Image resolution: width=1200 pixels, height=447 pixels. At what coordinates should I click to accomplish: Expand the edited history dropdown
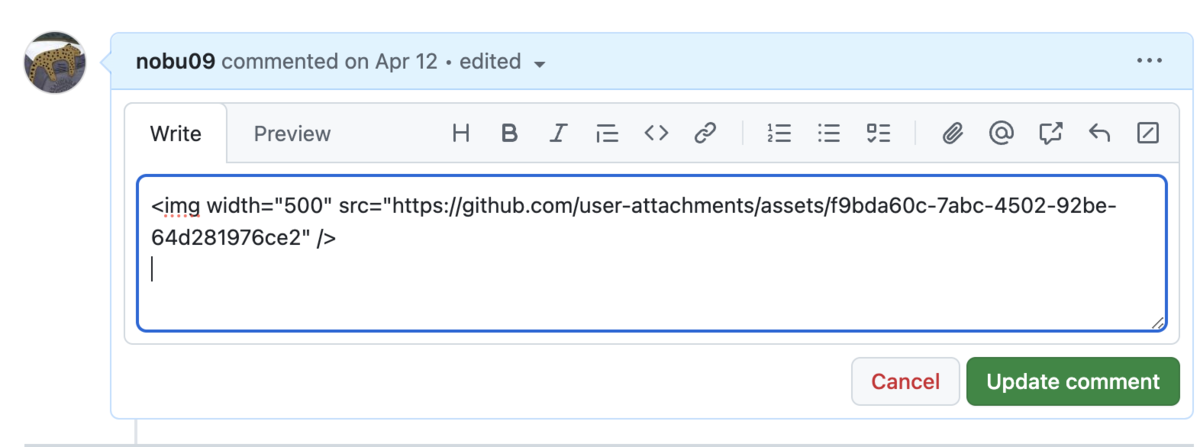tap(540, 63)
